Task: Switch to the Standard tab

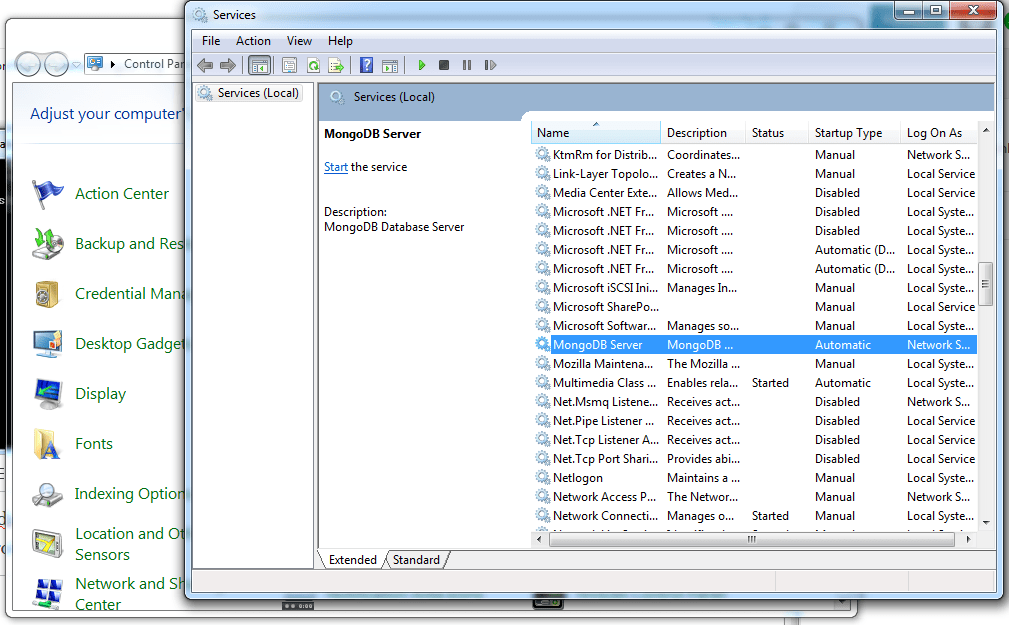Action: pyautogui.click(x=416, y=560)
